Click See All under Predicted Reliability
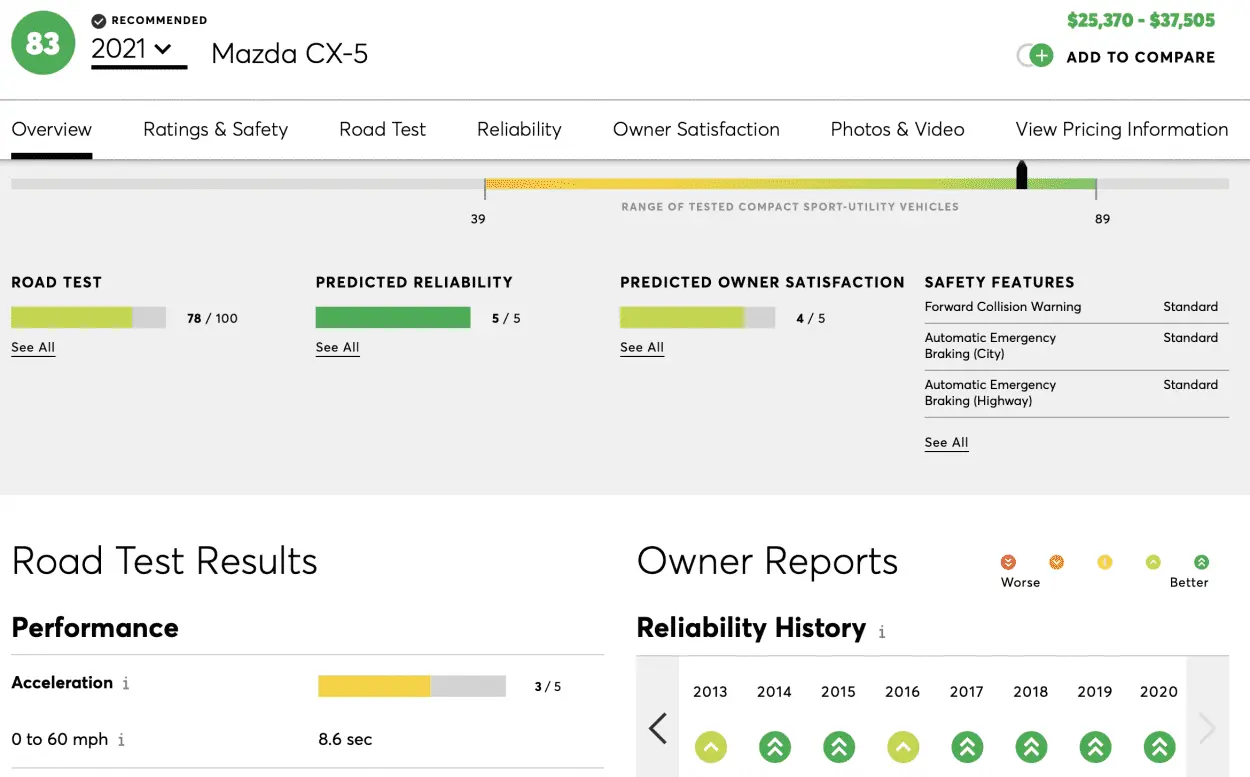The image size is (1250, 777). [x=337, y=347]
